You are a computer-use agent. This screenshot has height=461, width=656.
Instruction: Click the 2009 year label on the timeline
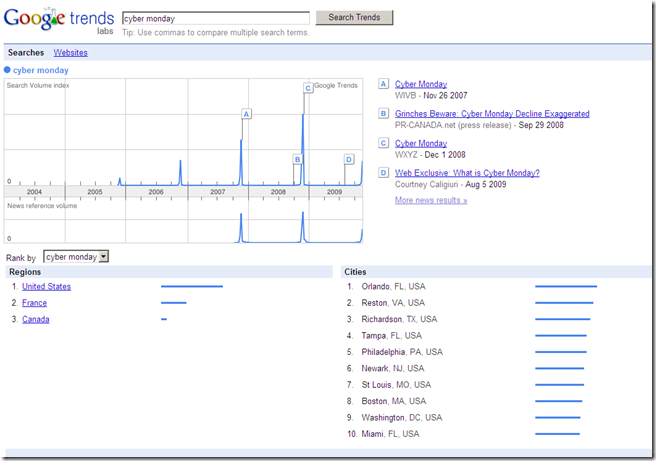click(x=334, y=192)
